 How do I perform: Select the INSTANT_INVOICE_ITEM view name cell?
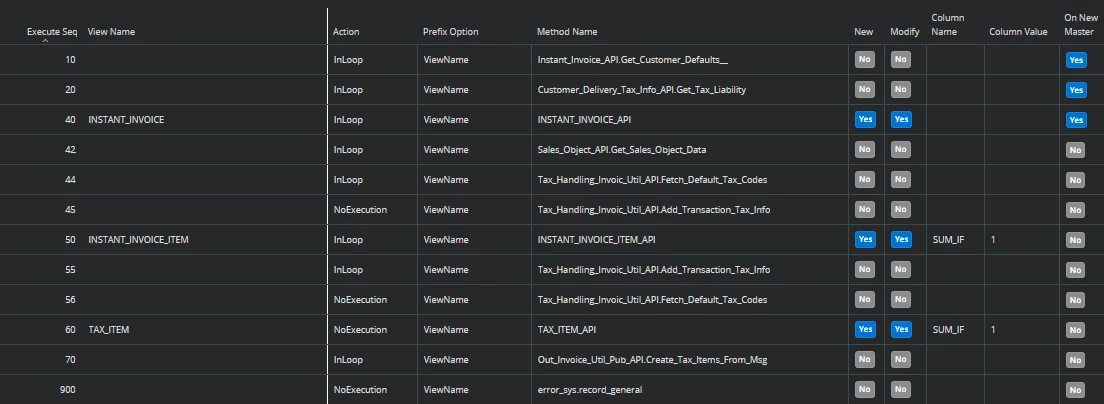click(x=138, y=240)
